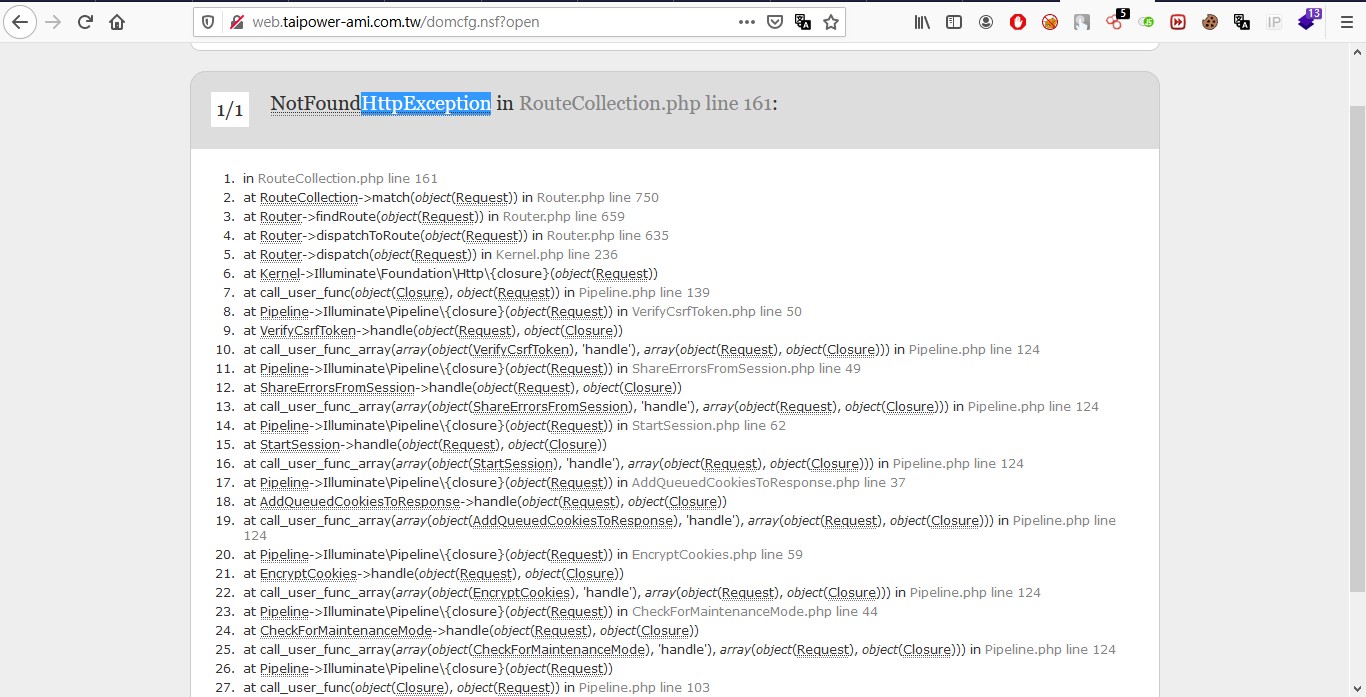Image resolution: width=1366 pixels, height=697 pixels.
Task: Click the translate extension icon in the toolbar
Action: [x=1242, y=22]
